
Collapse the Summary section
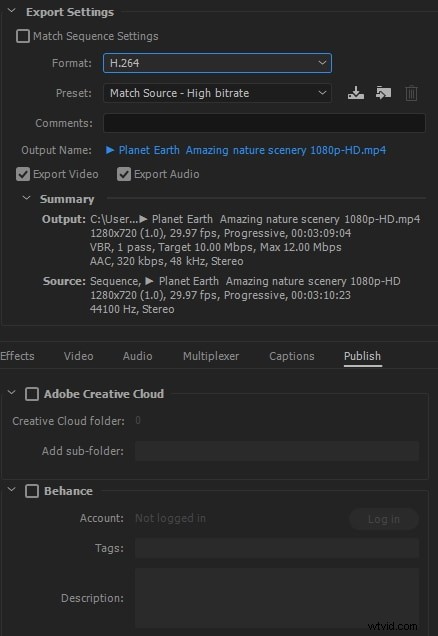tap(27, 198)
